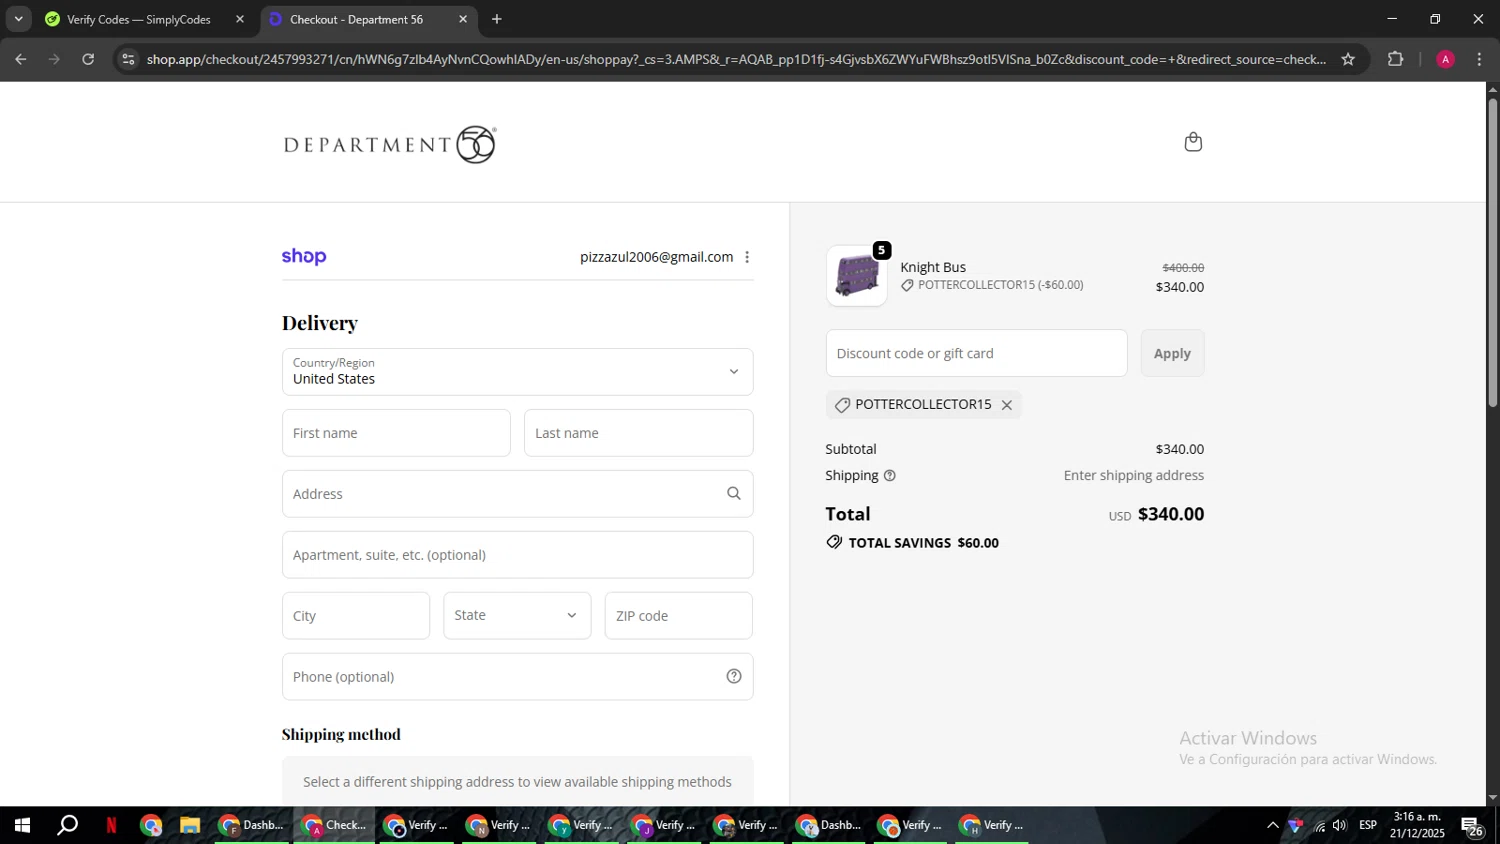Select the Apartment, suite field
Viewport: 1500px width, 844px height.
pos(517,555)
